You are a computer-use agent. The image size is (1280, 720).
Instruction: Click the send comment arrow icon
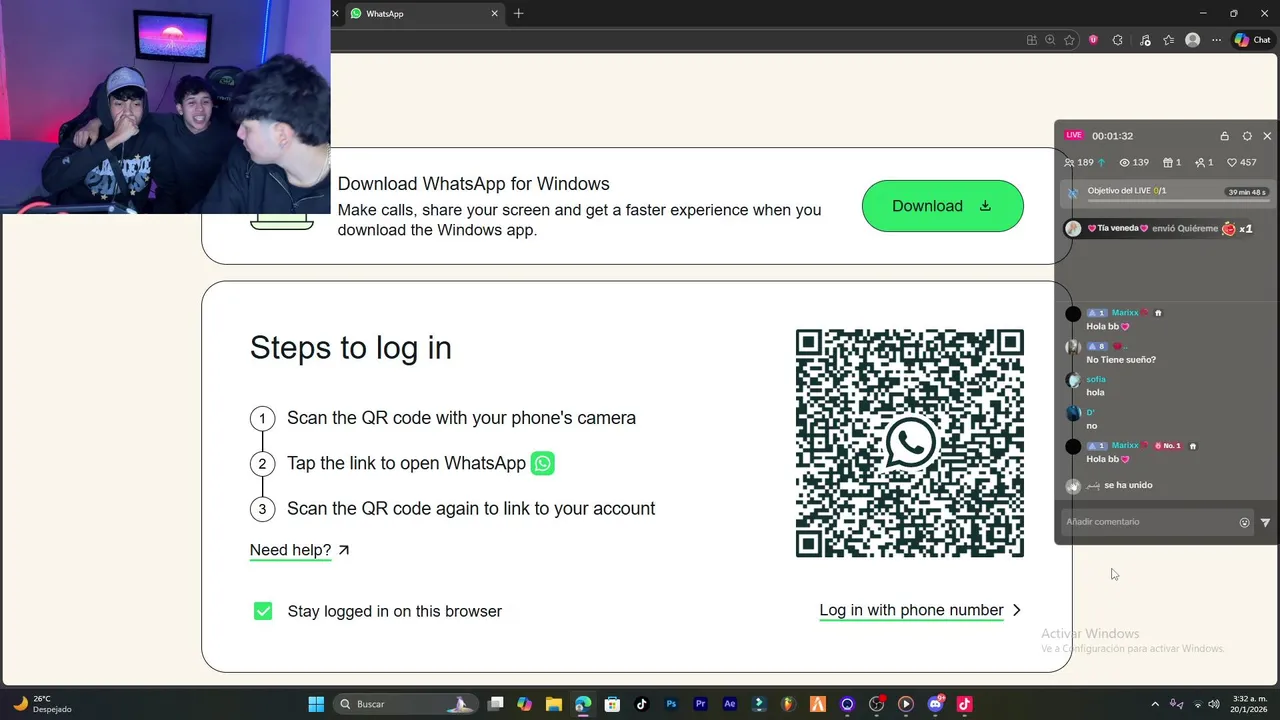click(1265, 522)
